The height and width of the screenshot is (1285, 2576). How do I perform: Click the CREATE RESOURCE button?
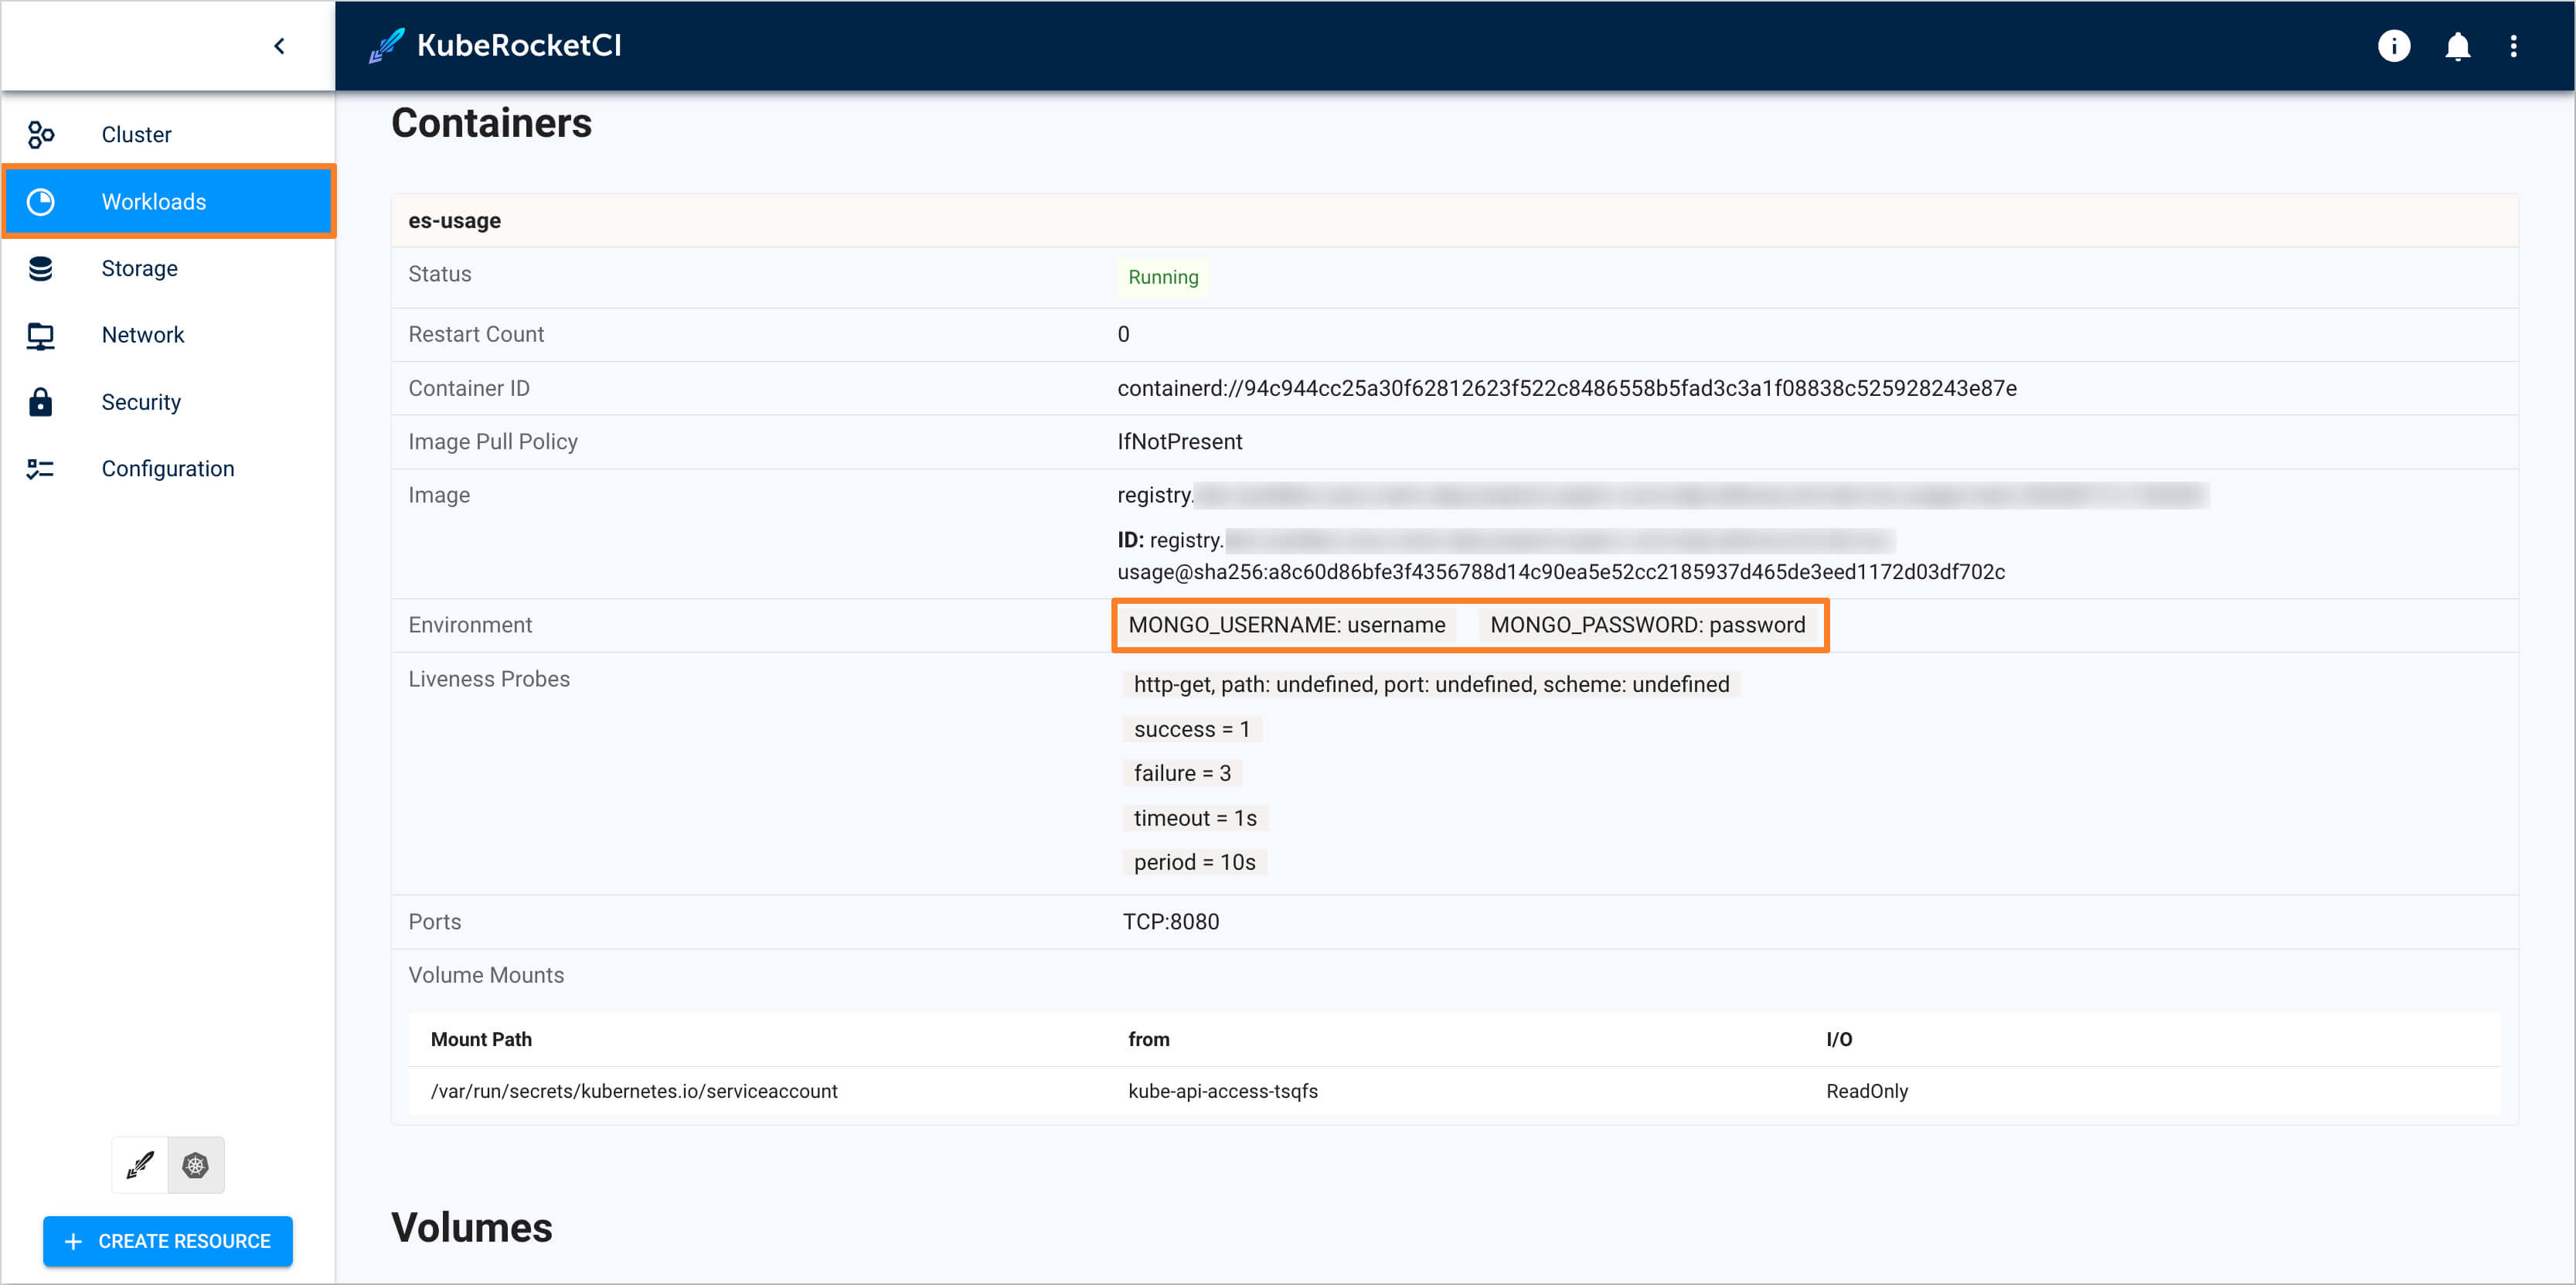pos(168,1242)
